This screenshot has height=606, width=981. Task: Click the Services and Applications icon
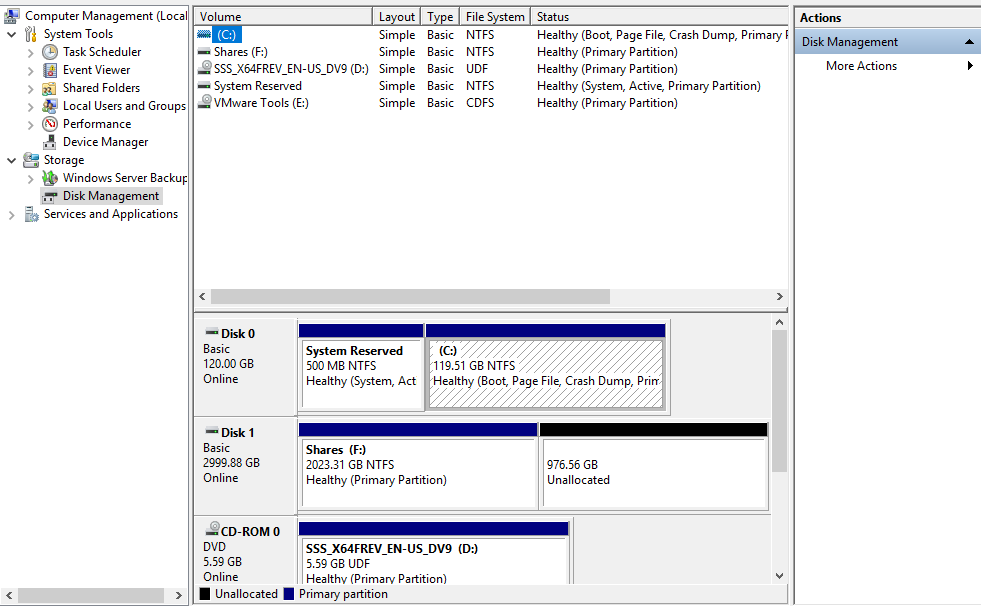tap(31, 215)
